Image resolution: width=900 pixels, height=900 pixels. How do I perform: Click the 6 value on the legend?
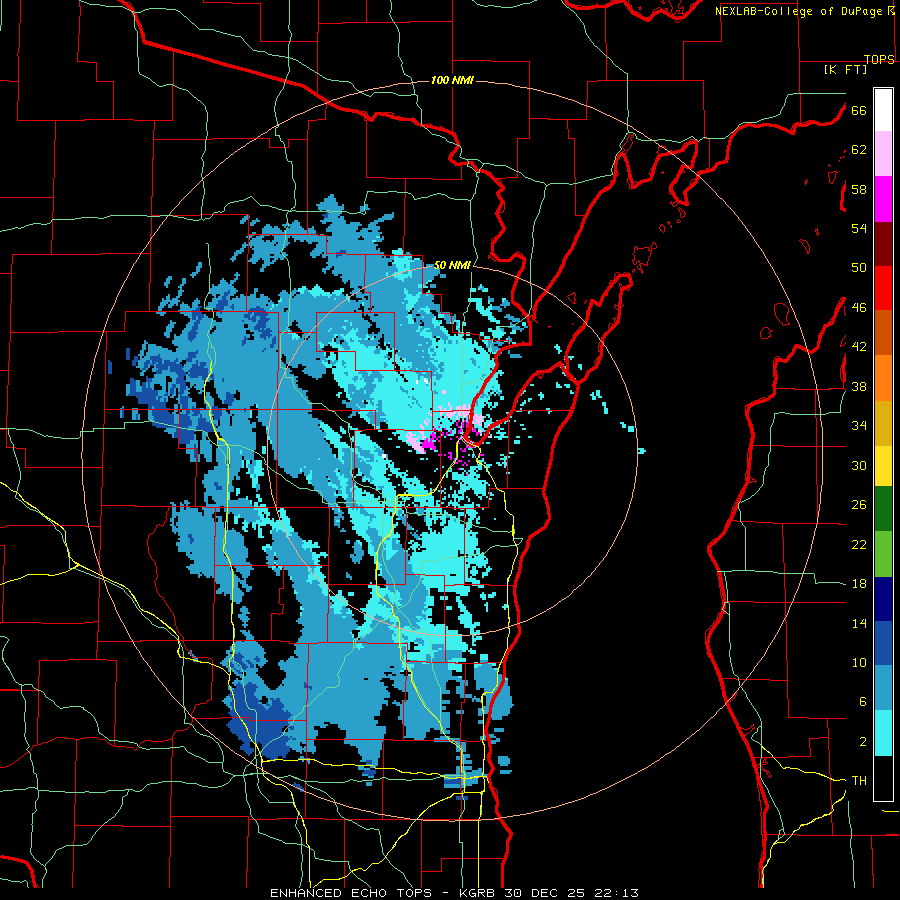(x=863, y=702)
